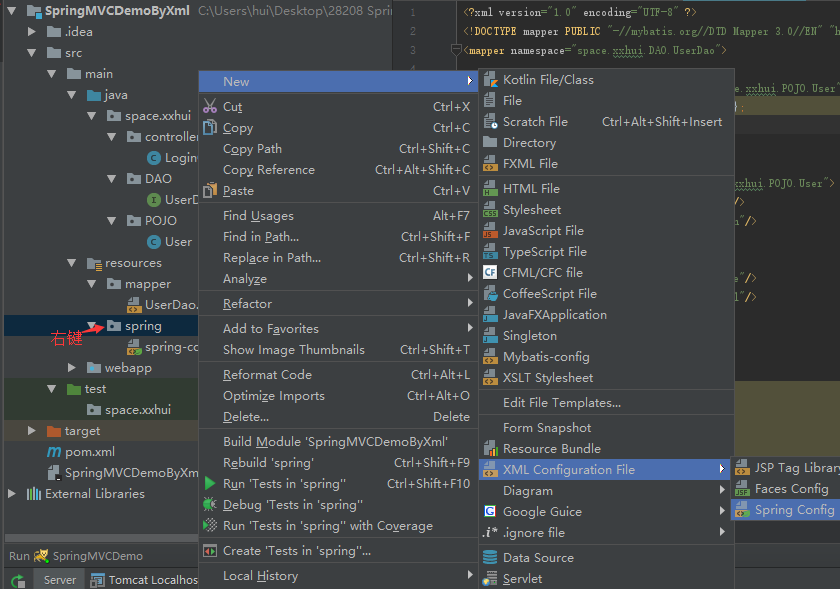Open Add to Favorites submenu
The image size is (840, 589).
pyautogui.click(x=338, y=329)
